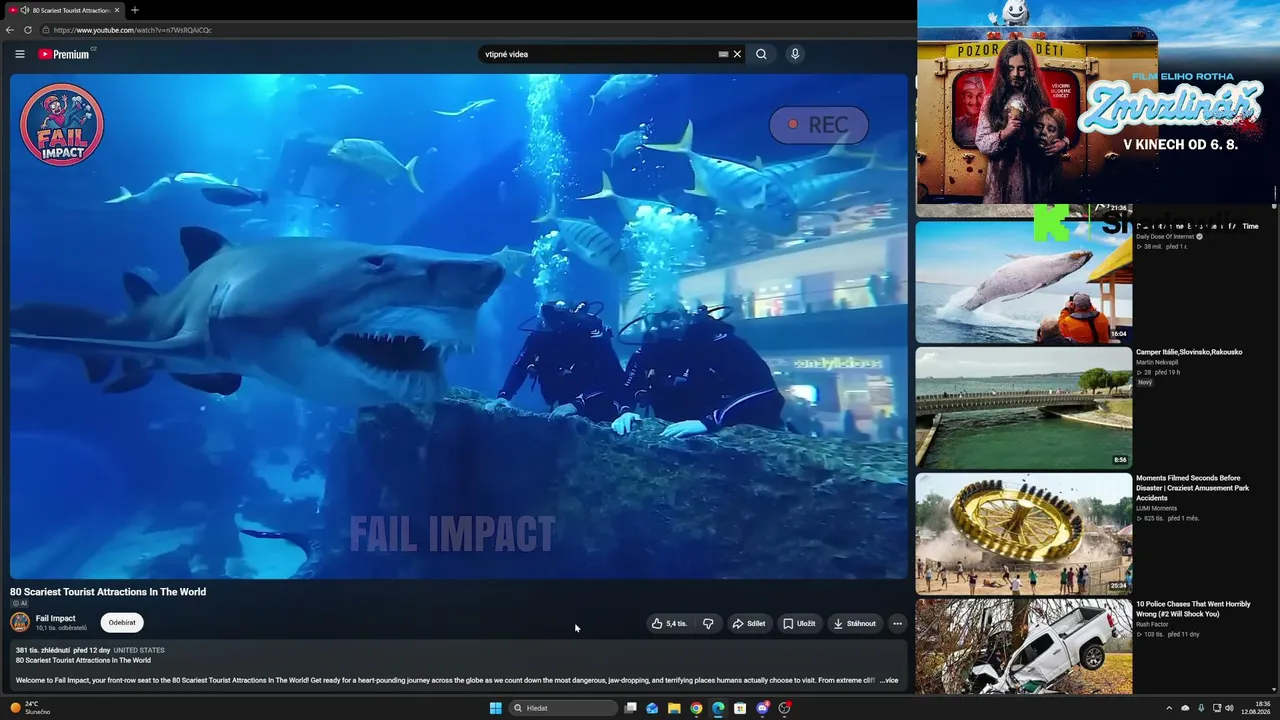The width and height of the screenshot is (1280, 720).
Task: Click the taskbar Hledat search box
Action: (x=563, y=708)
